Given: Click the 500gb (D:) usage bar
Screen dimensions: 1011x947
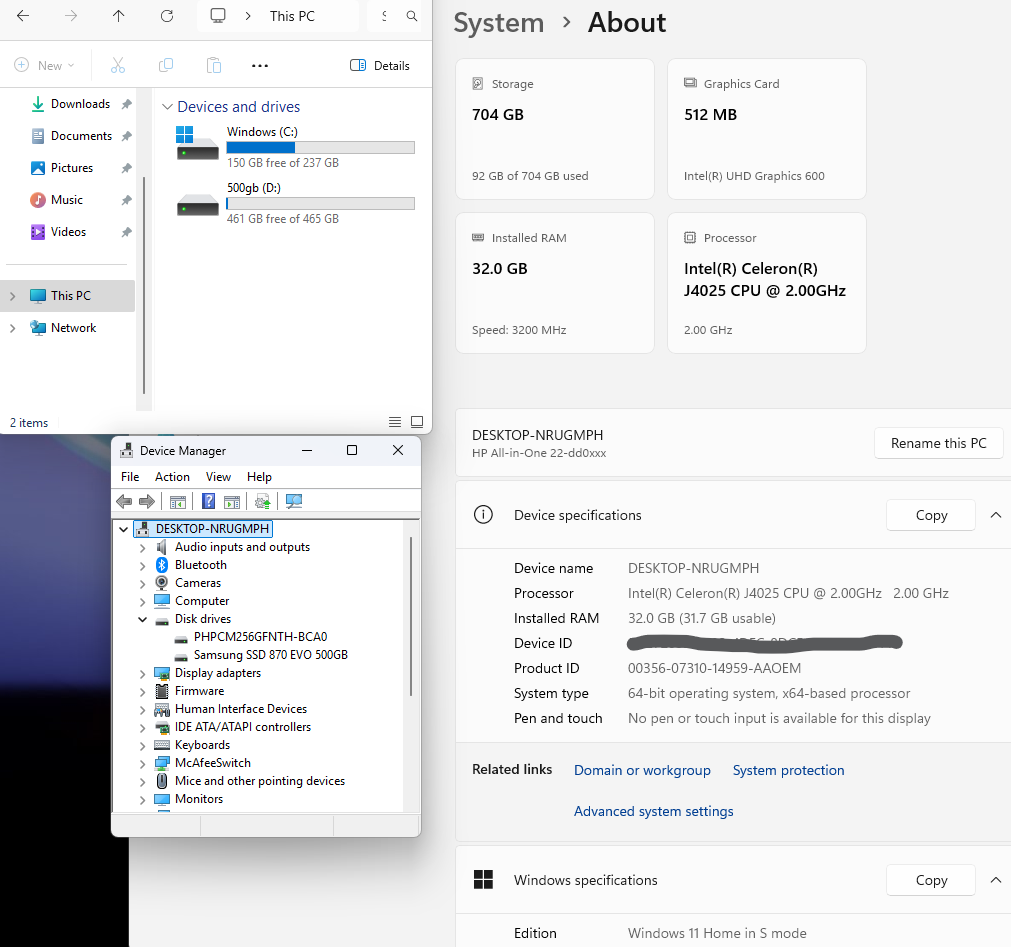Looking at the screenshot, I should (320, 203).
